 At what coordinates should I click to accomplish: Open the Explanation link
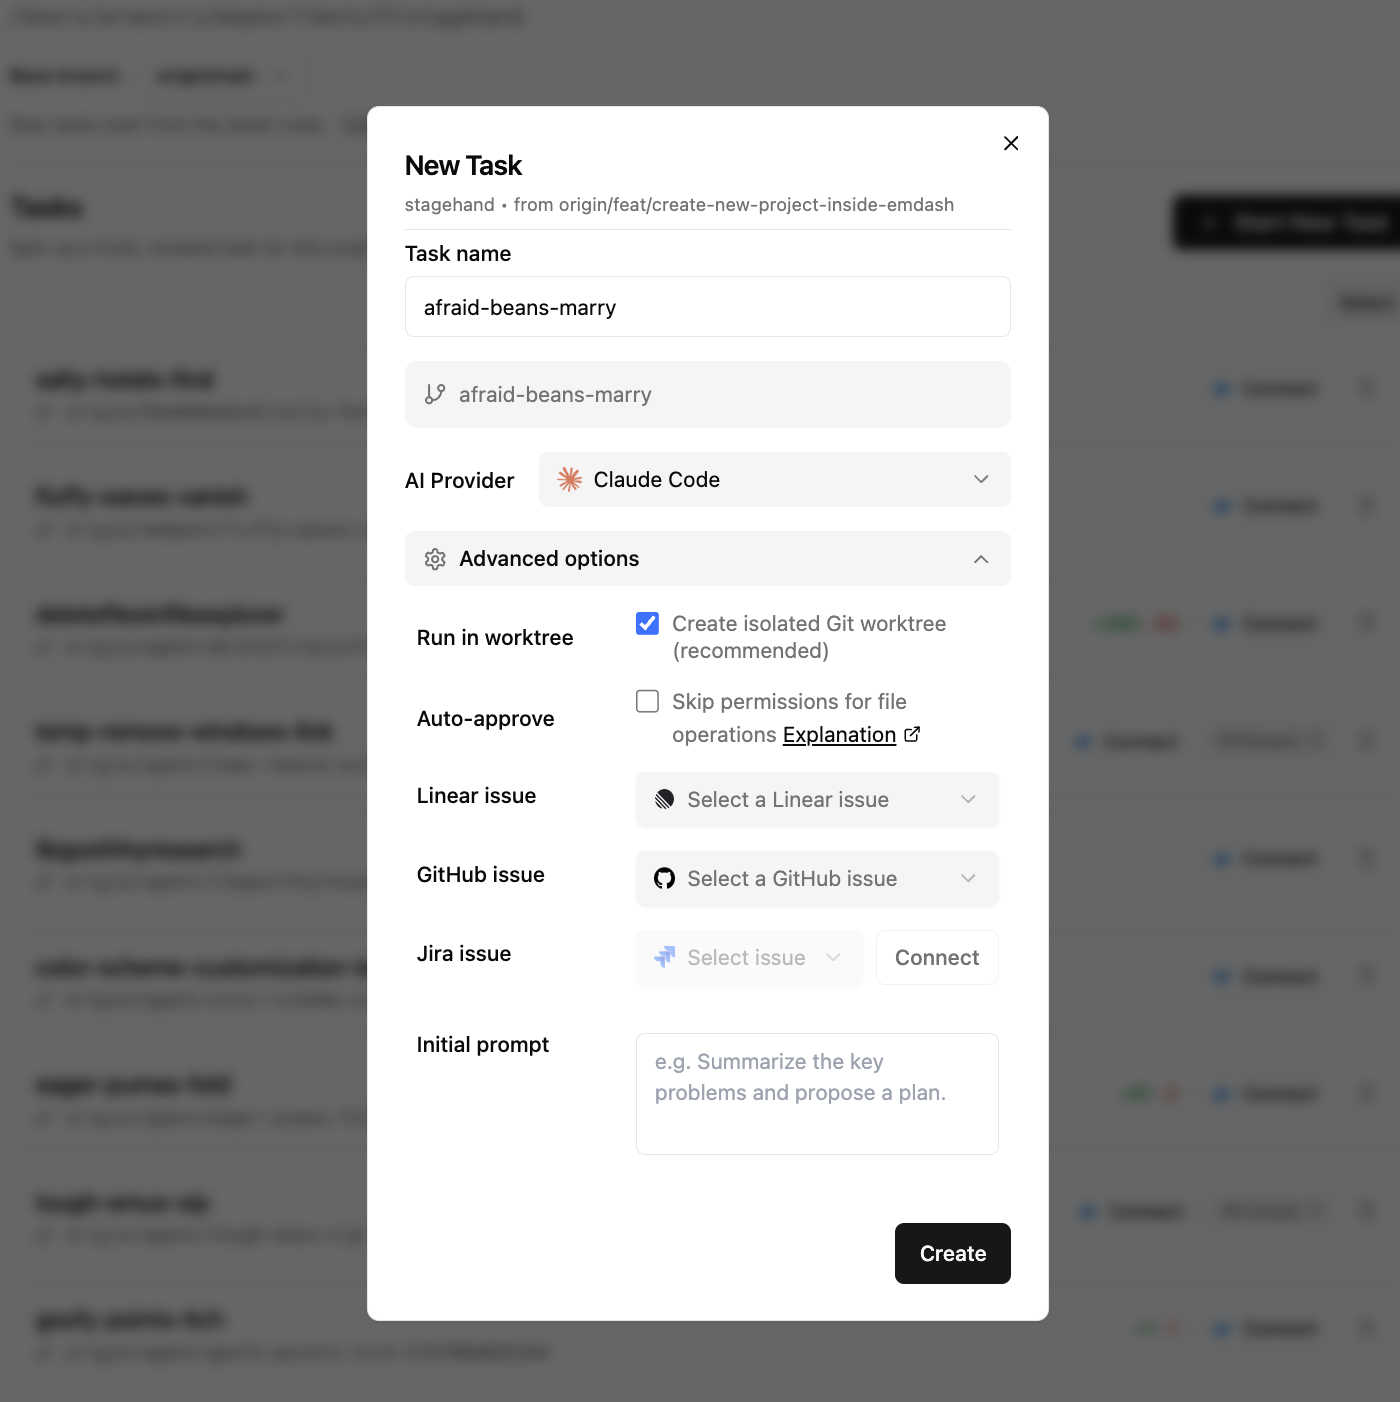click(x=839, y=735)
